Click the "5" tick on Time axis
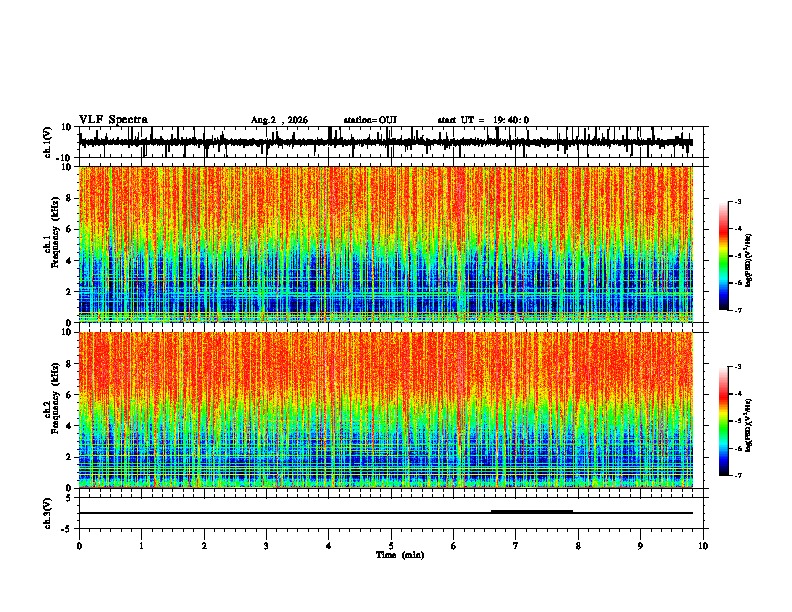 pyautogui.click(x=391, y=546)
